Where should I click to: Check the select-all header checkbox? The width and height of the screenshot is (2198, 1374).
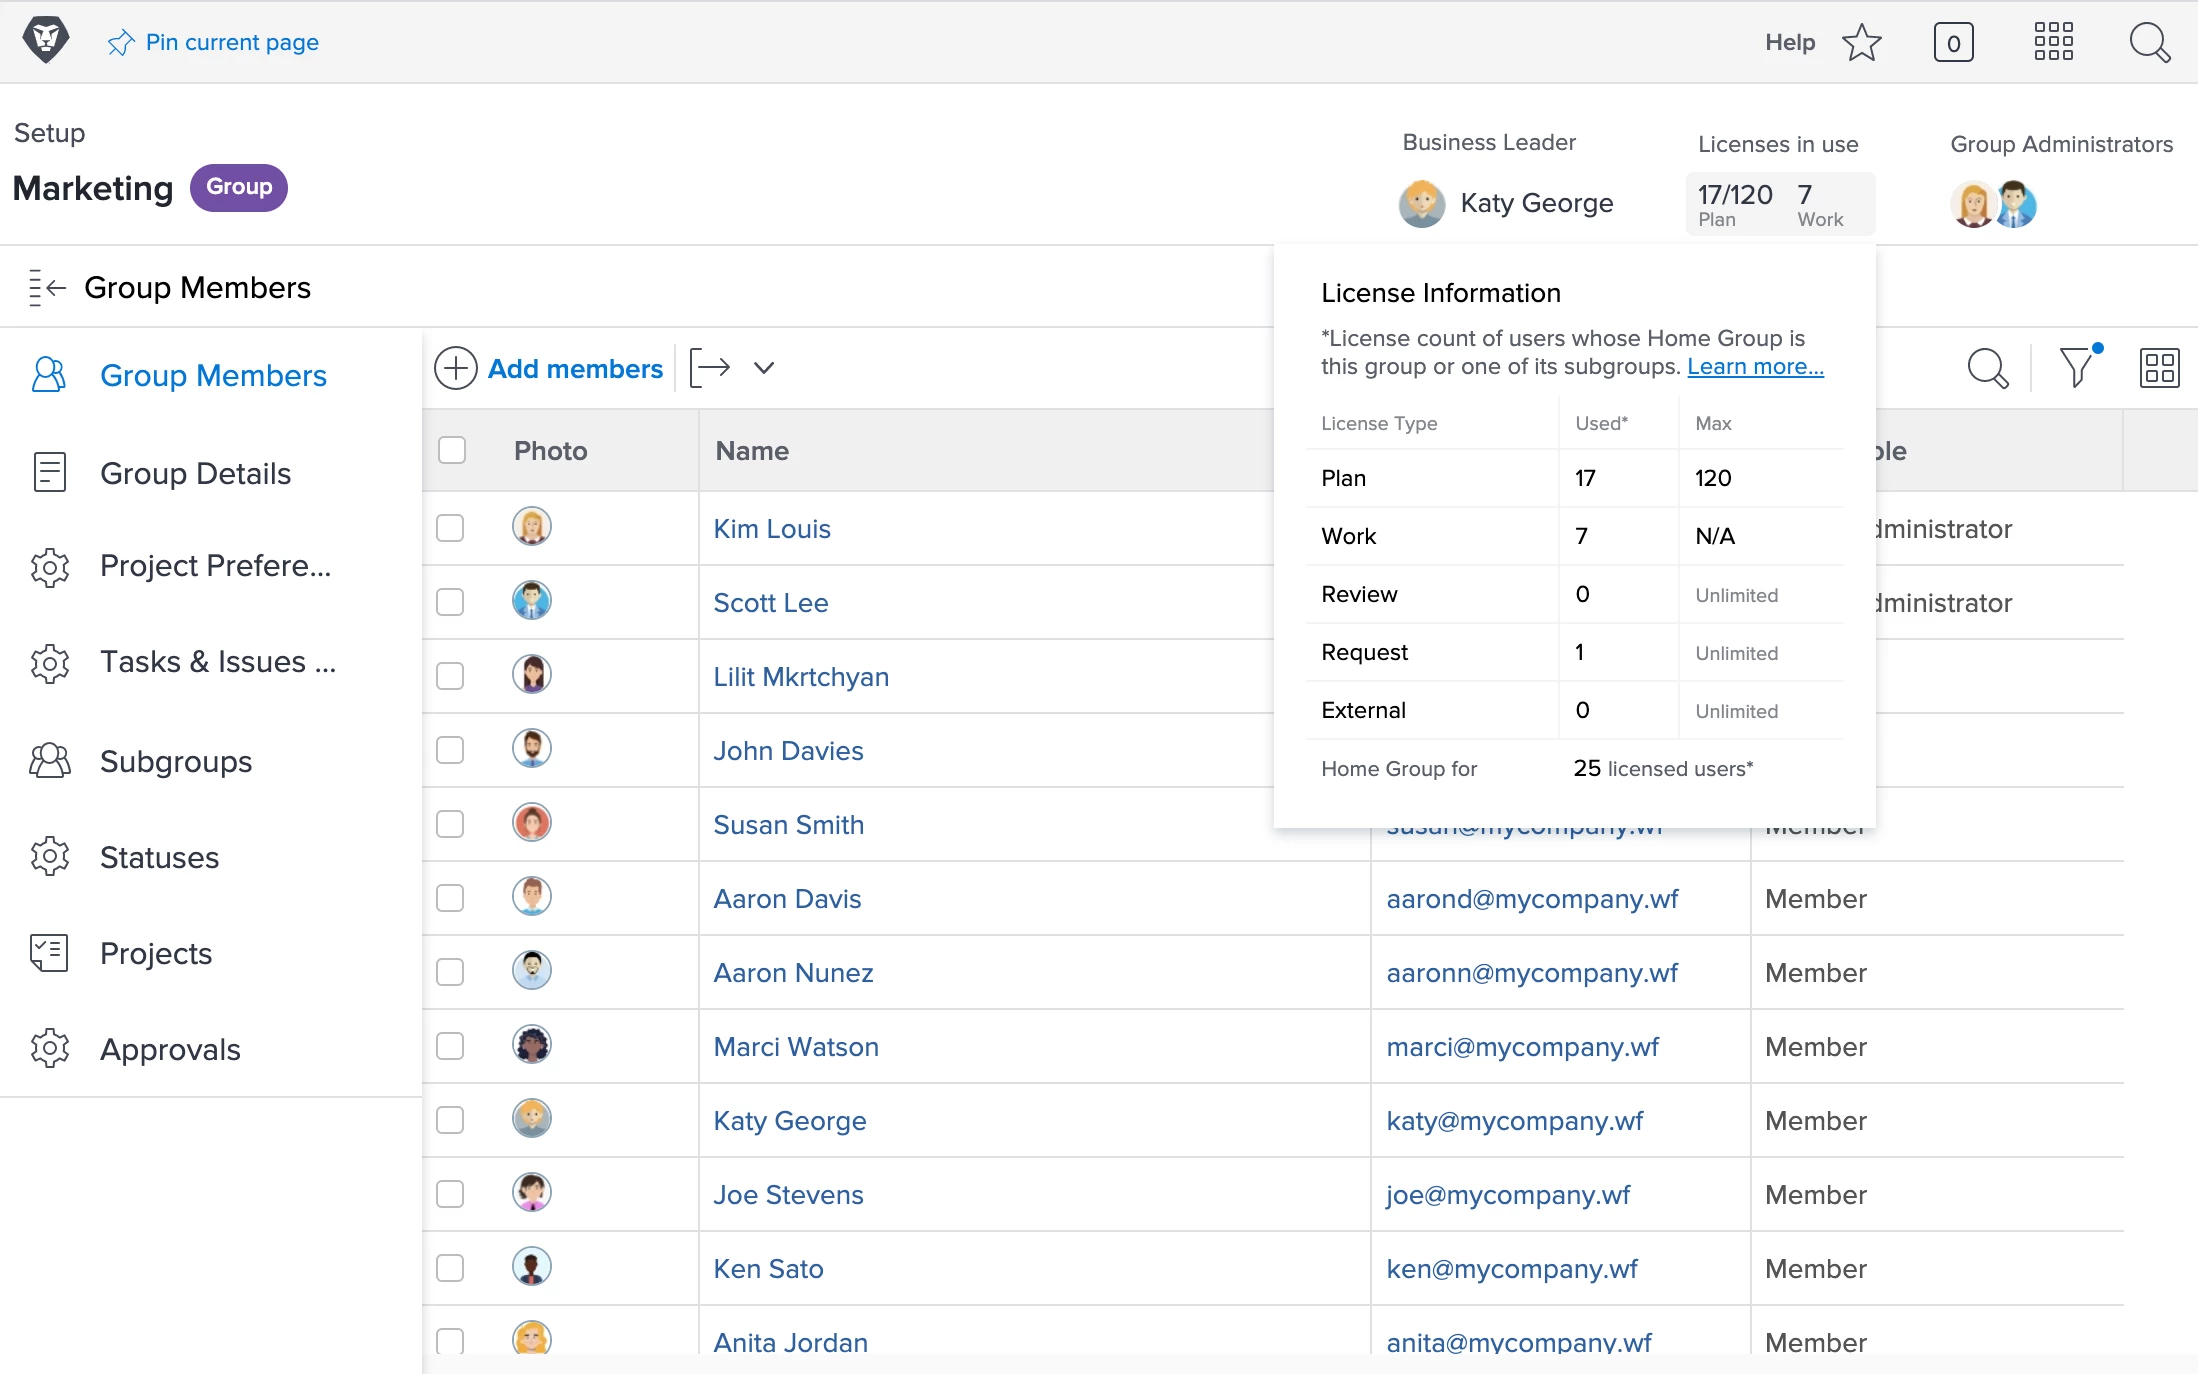[x=452, y=450]
